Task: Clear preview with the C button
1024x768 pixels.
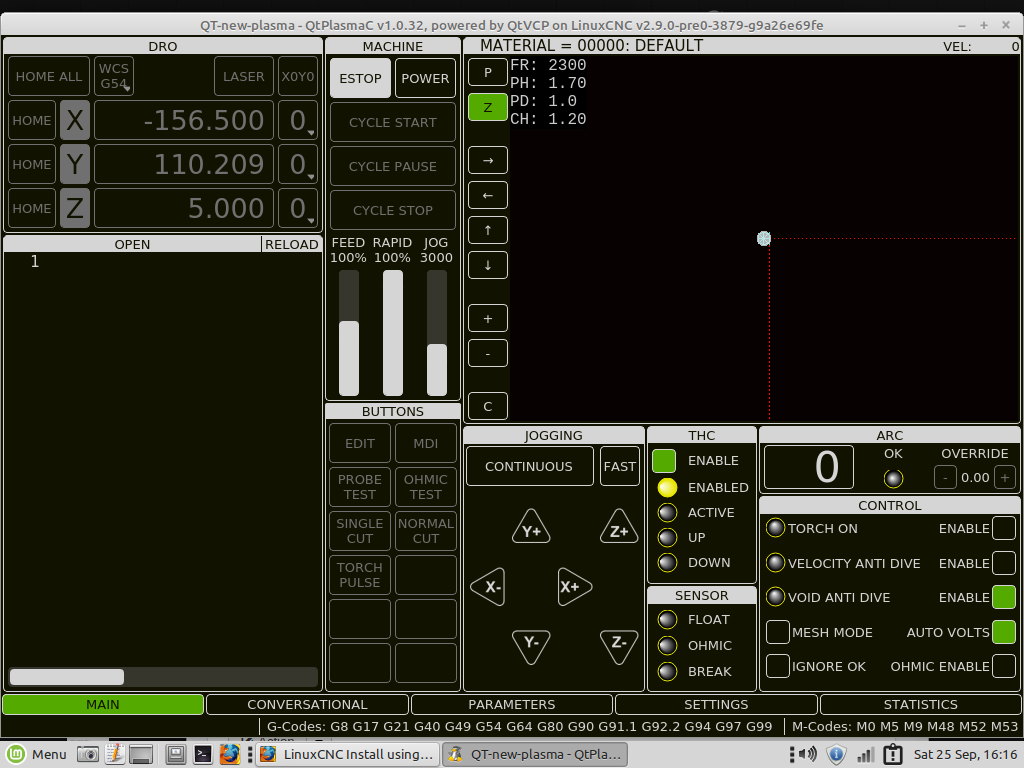Action: tap(488, 406)
